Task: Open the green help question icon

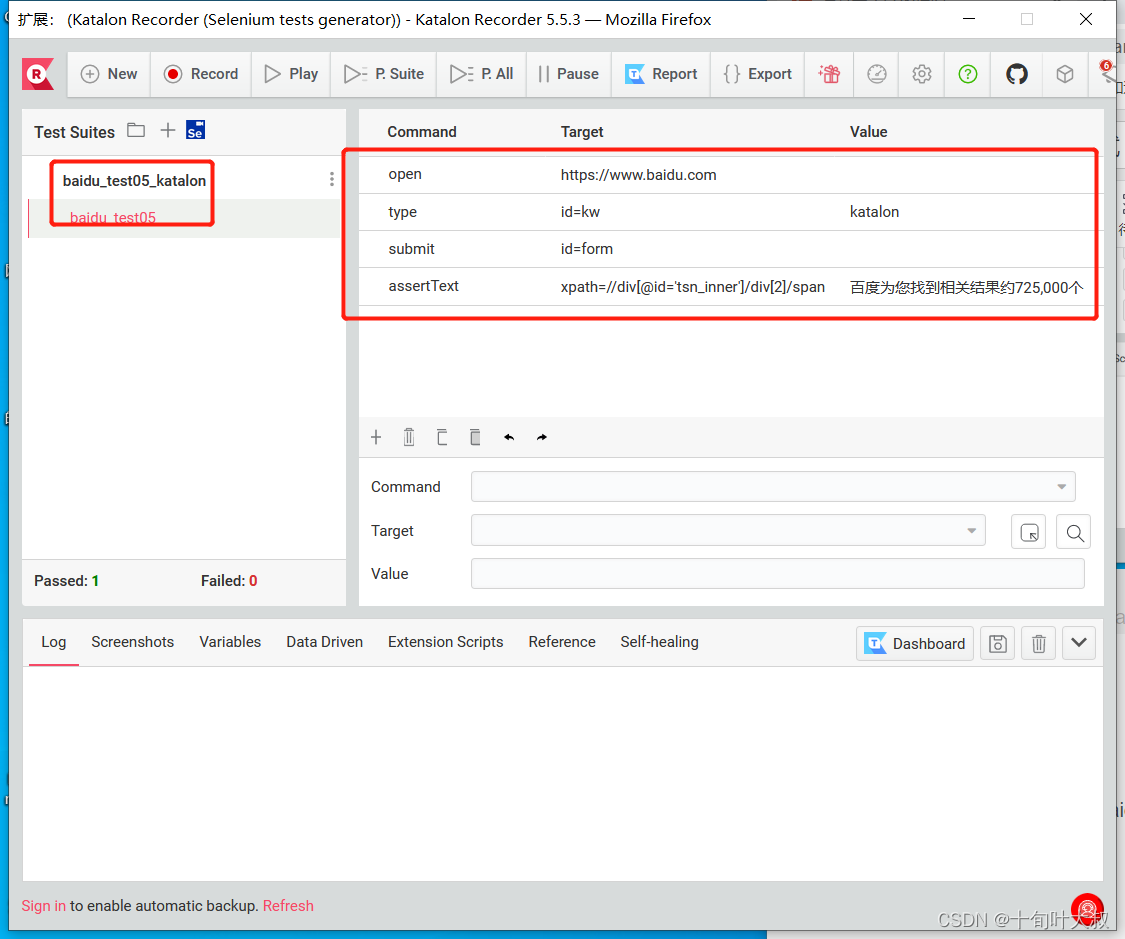Action: (968, 74)
